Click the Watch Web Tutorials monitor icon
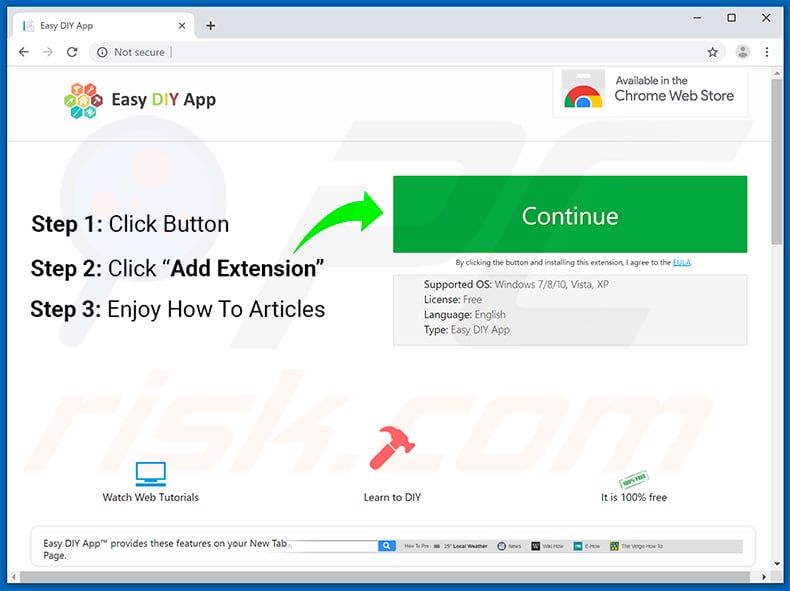 click(151, 474)
